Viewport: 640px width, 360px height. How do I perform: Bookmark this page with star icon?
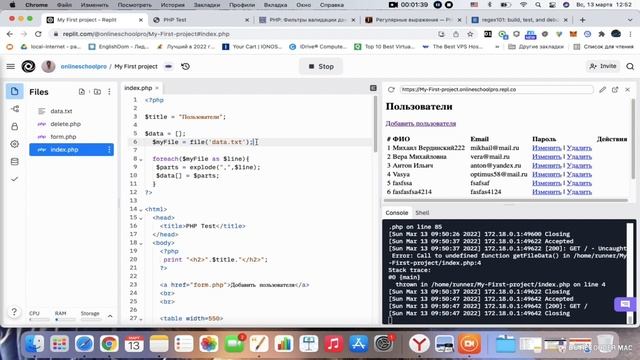[x=470, y=34]
